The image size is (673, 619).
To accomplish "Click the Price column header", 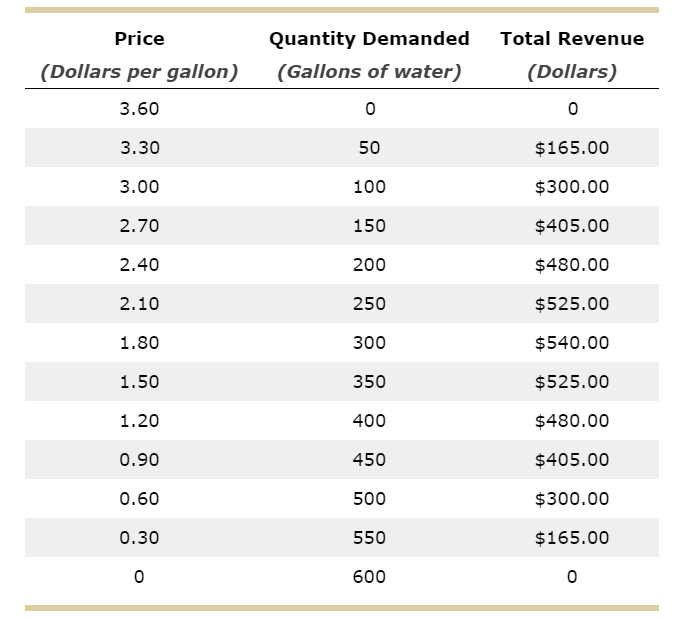I will (x=139, y=39).
